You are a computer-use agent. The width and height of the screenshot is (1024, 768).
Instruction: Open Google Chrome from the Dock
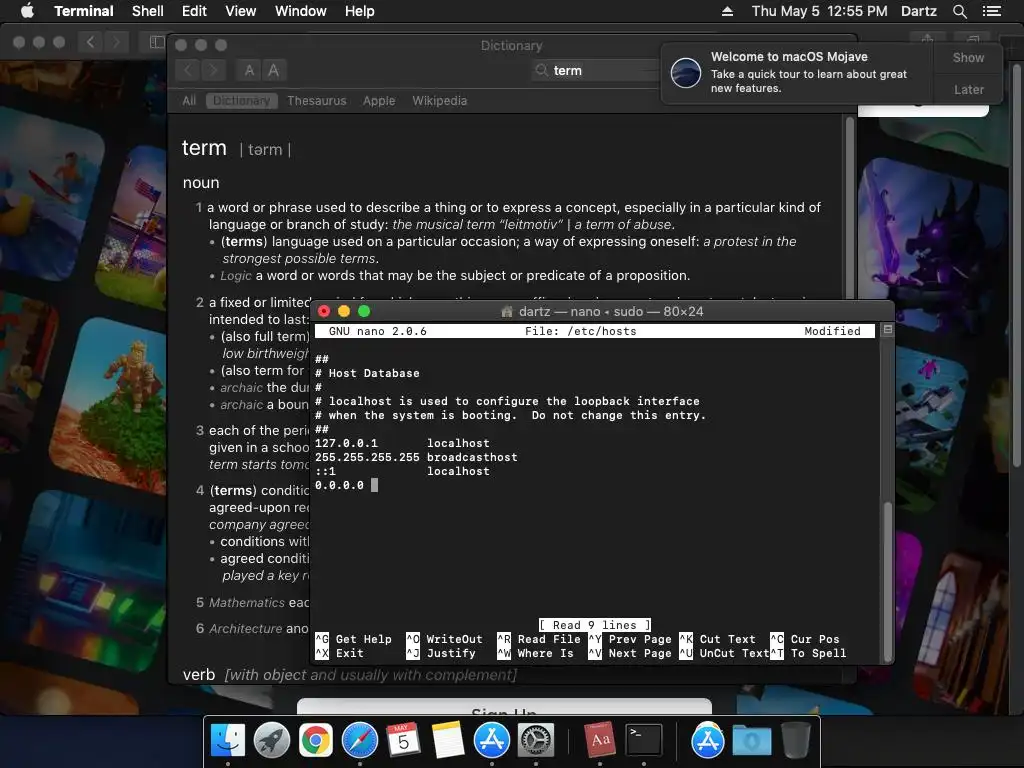point(316,741)
